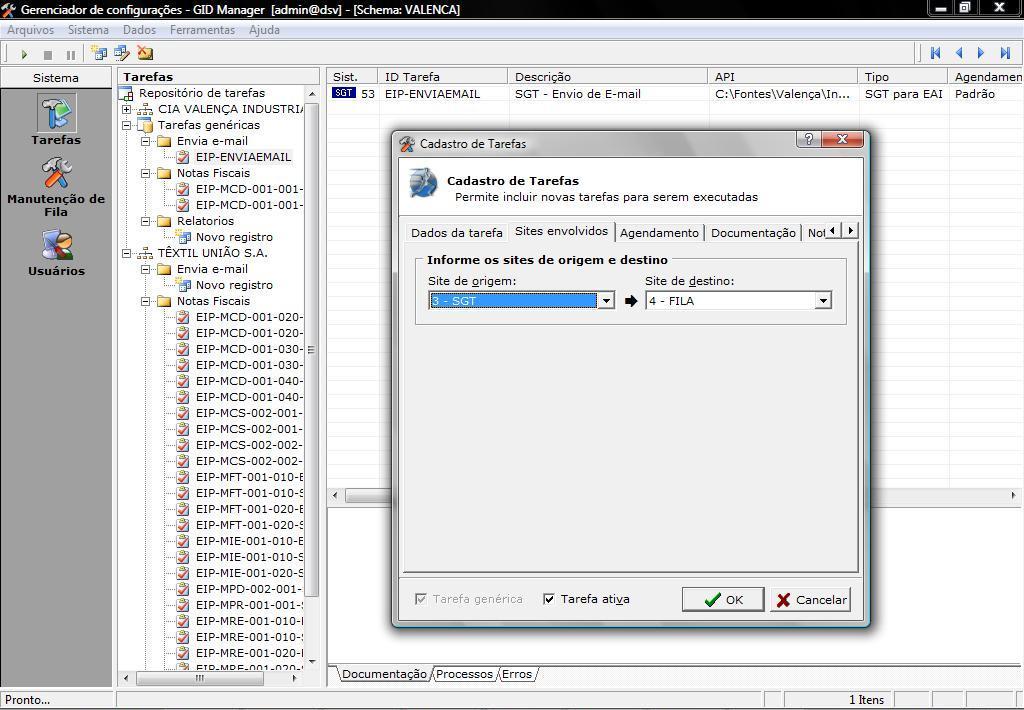
Task: Select EIP-ENVIAEMAIL in the task tree
Action: [243, 157]
